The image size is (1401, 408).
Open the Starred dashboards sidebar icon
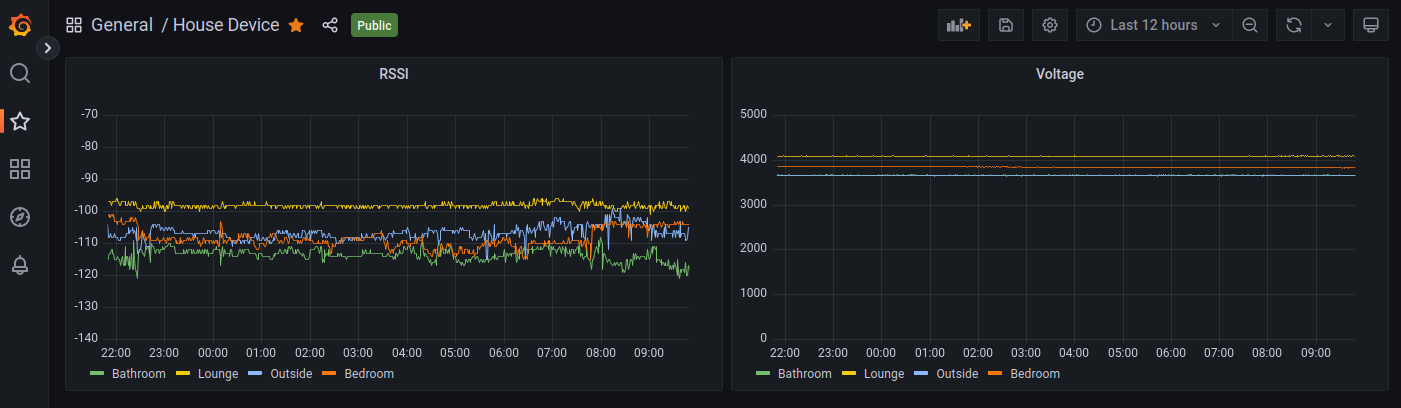click(x=20, y=121)
